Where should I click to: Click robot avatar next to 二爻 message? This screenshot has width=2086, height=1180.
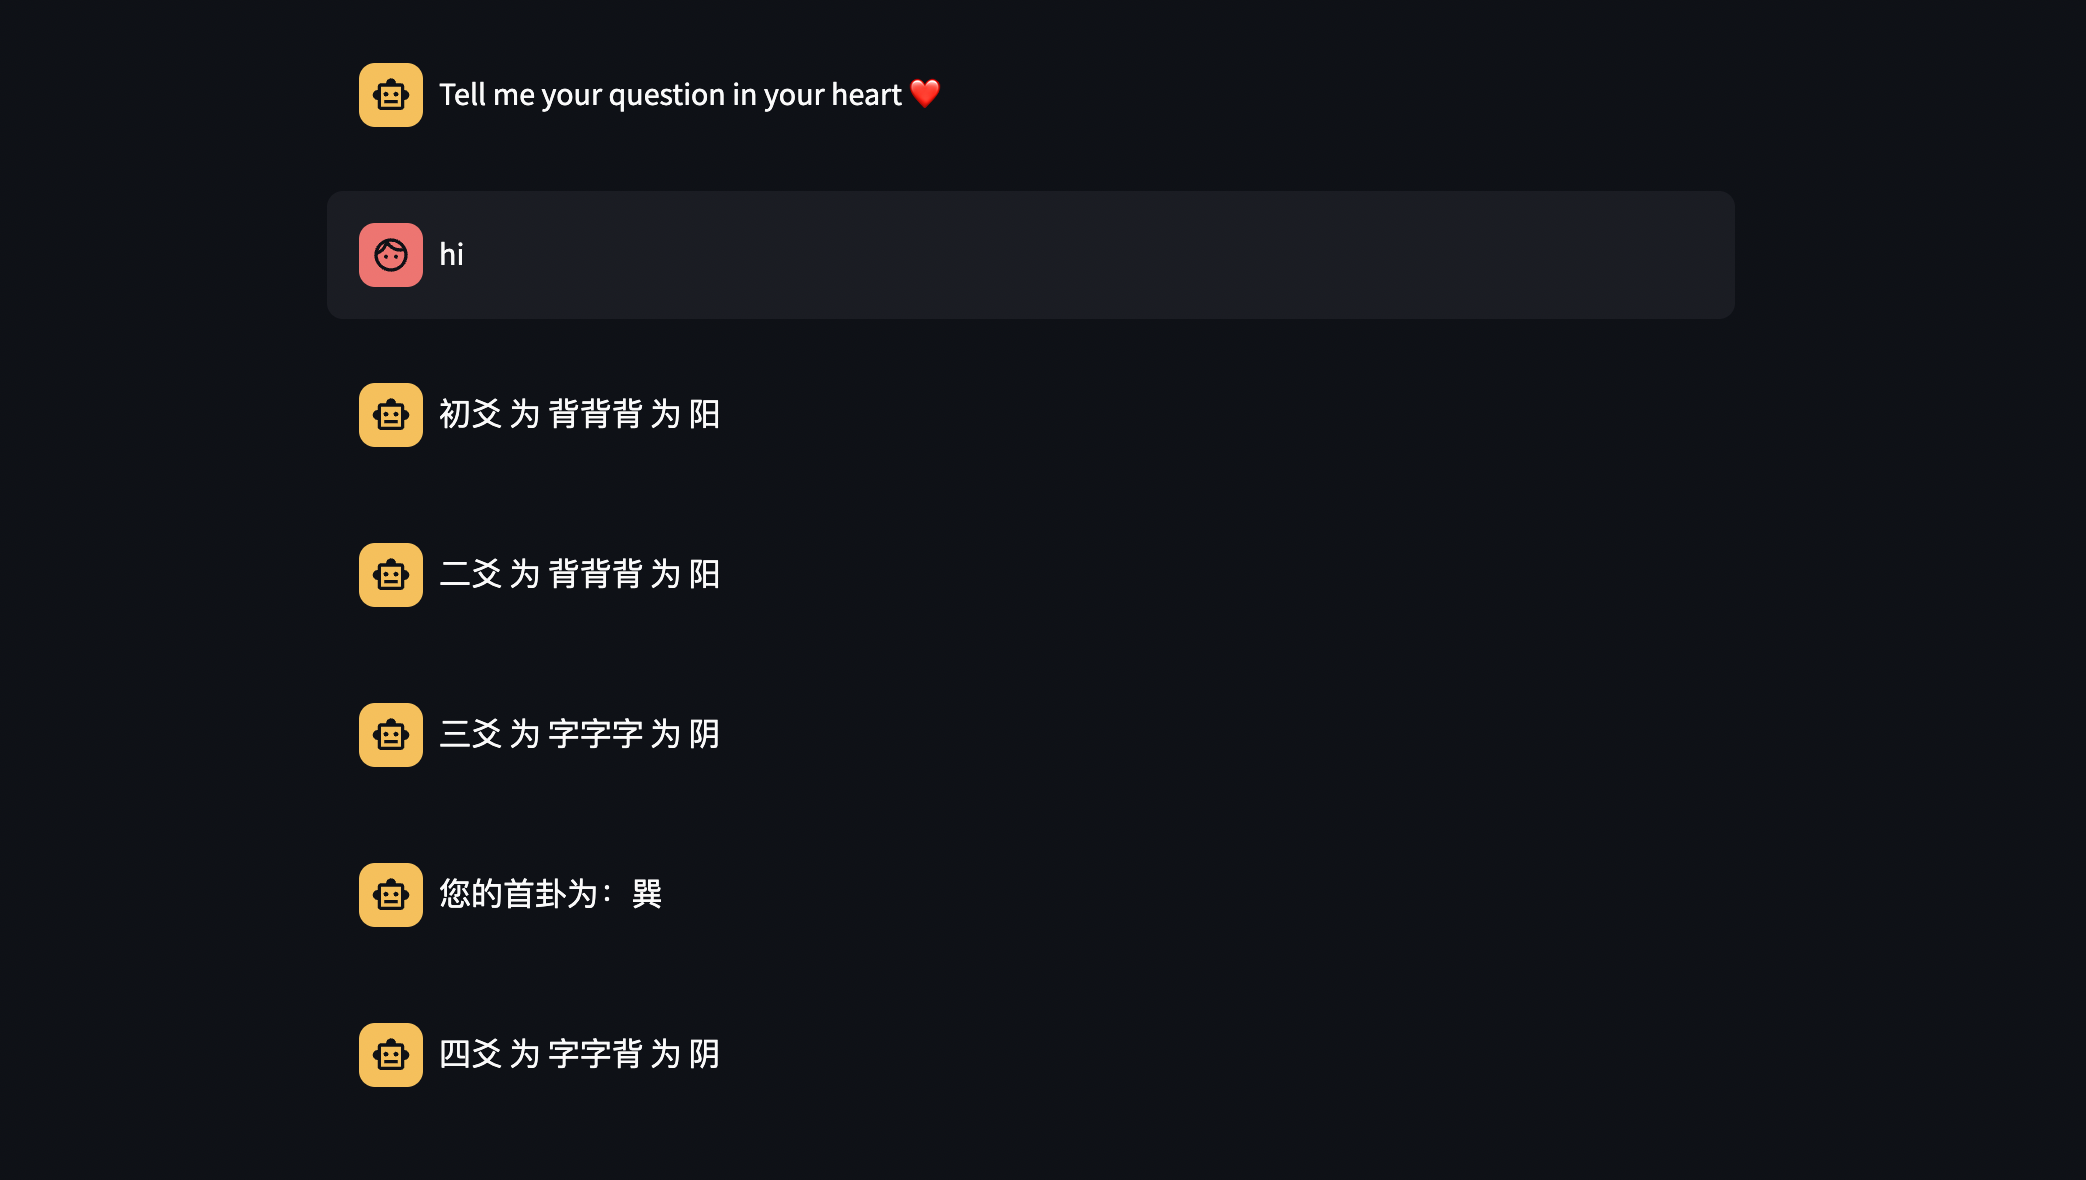click(390, 575)
